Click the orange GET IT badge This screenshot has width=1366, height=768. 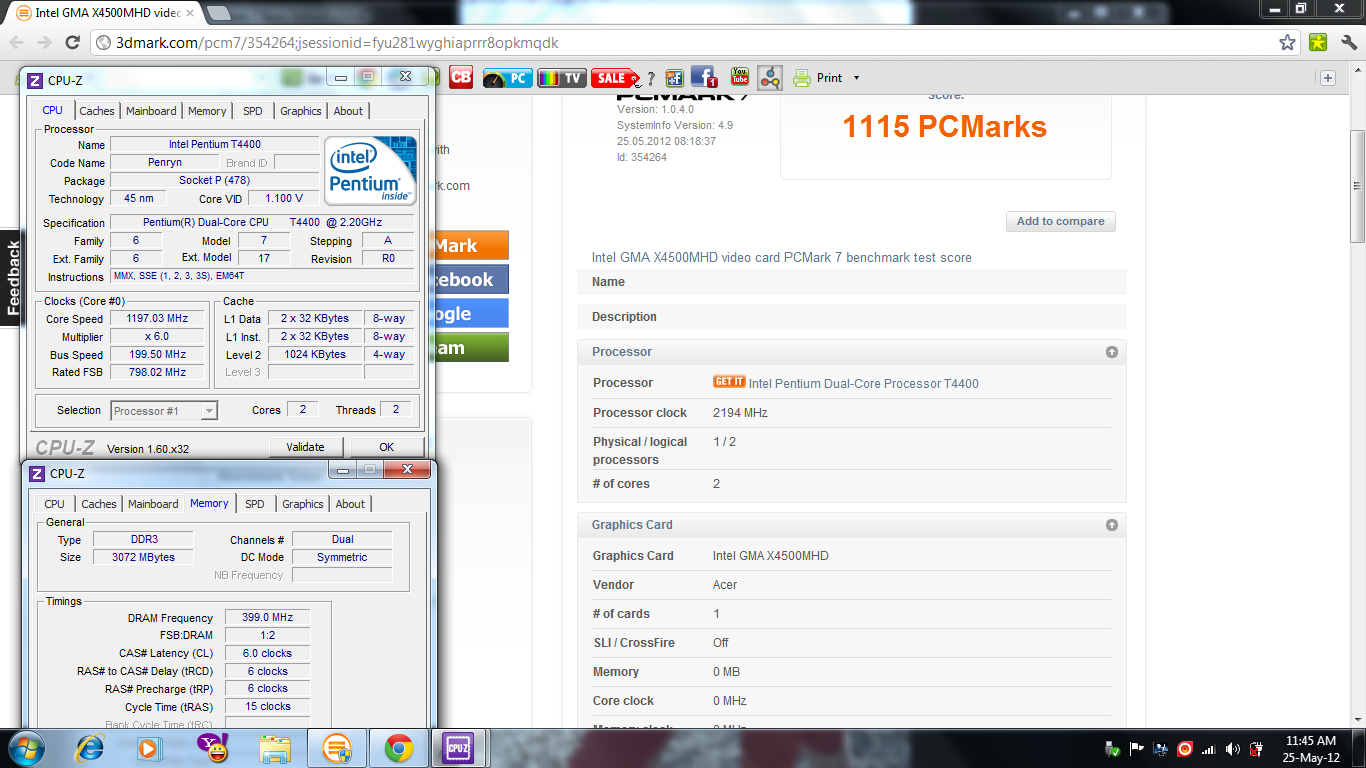click(x=729, y=382)
